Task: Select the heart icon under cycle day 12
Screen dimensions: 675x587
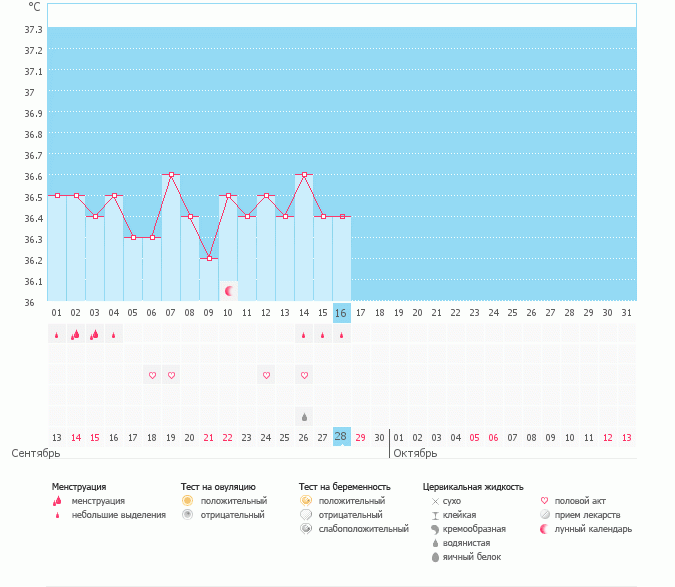Action: [x=266, y=375]
